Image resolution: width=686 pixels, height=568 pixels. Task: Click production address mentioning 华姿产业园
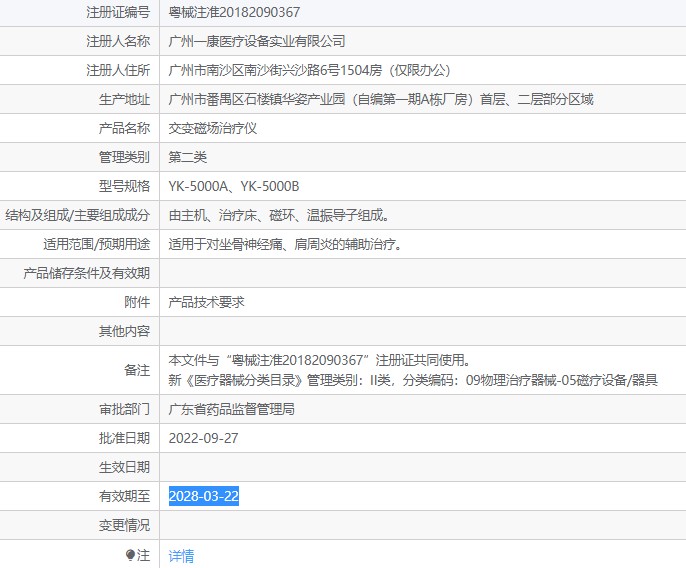381,99
